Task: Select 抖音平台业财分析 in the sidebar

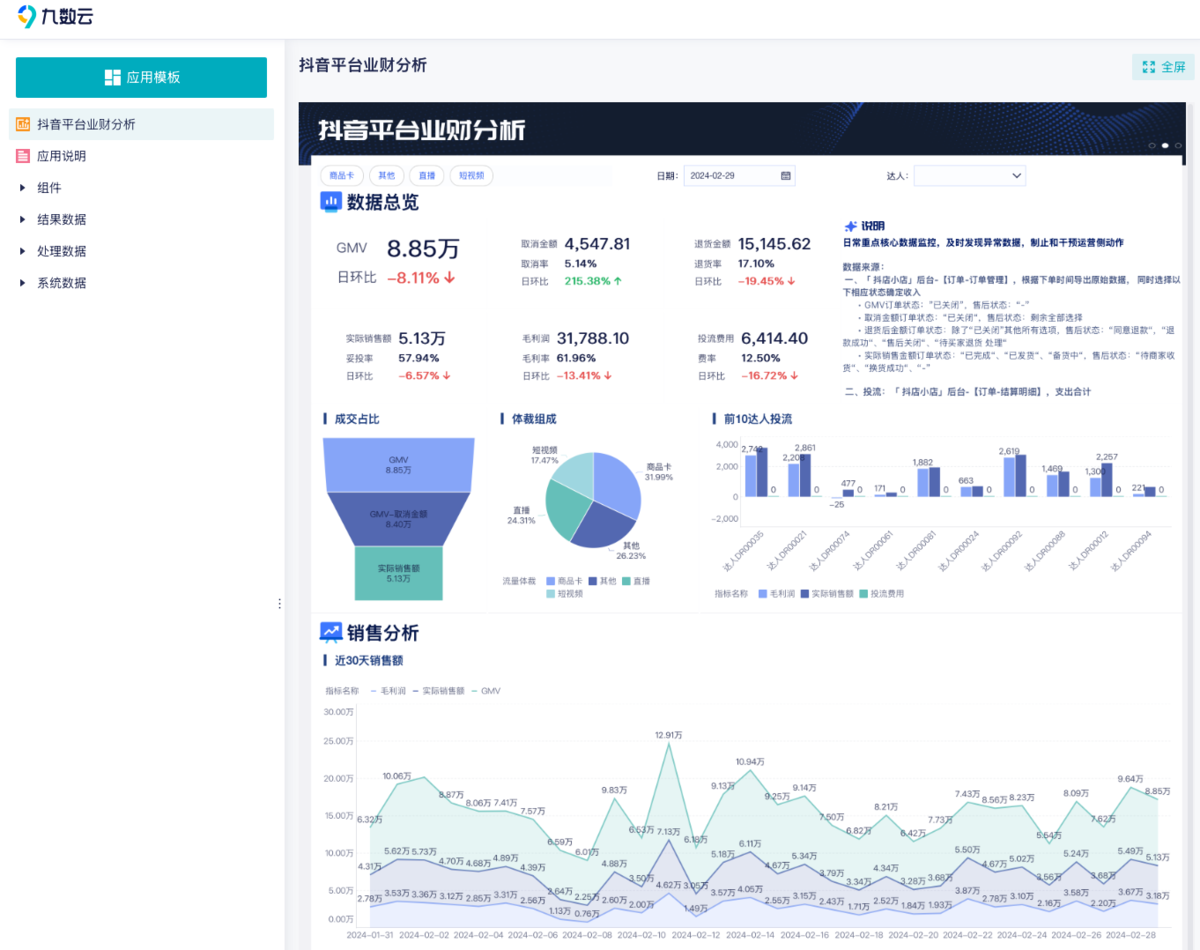Action: (x=86, y=124)
